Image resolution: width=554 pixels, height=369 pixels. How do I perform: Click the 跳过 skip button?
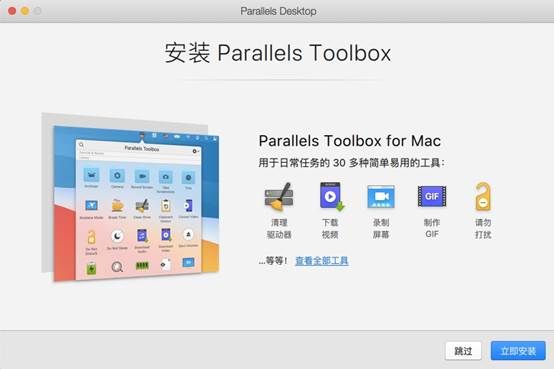pyautogui.click(x=463, y=351)
